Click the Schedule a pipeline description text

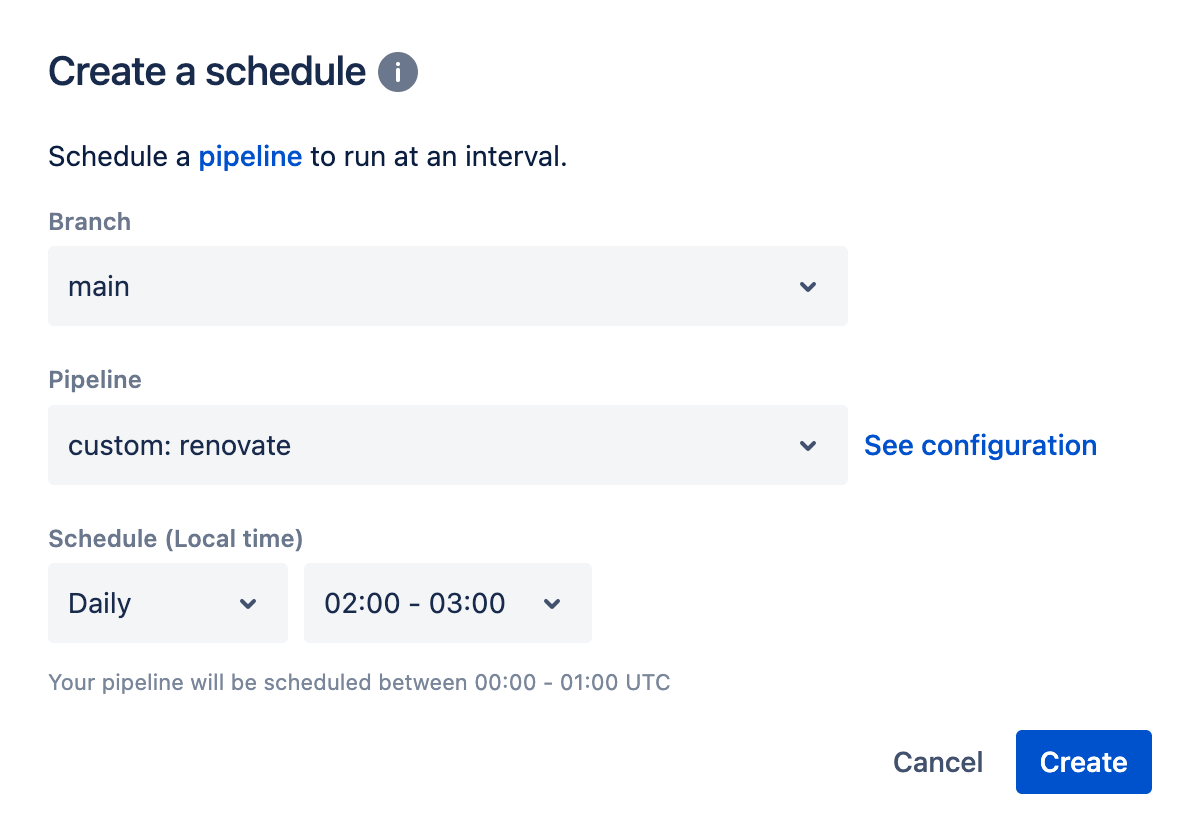point(308,157)
